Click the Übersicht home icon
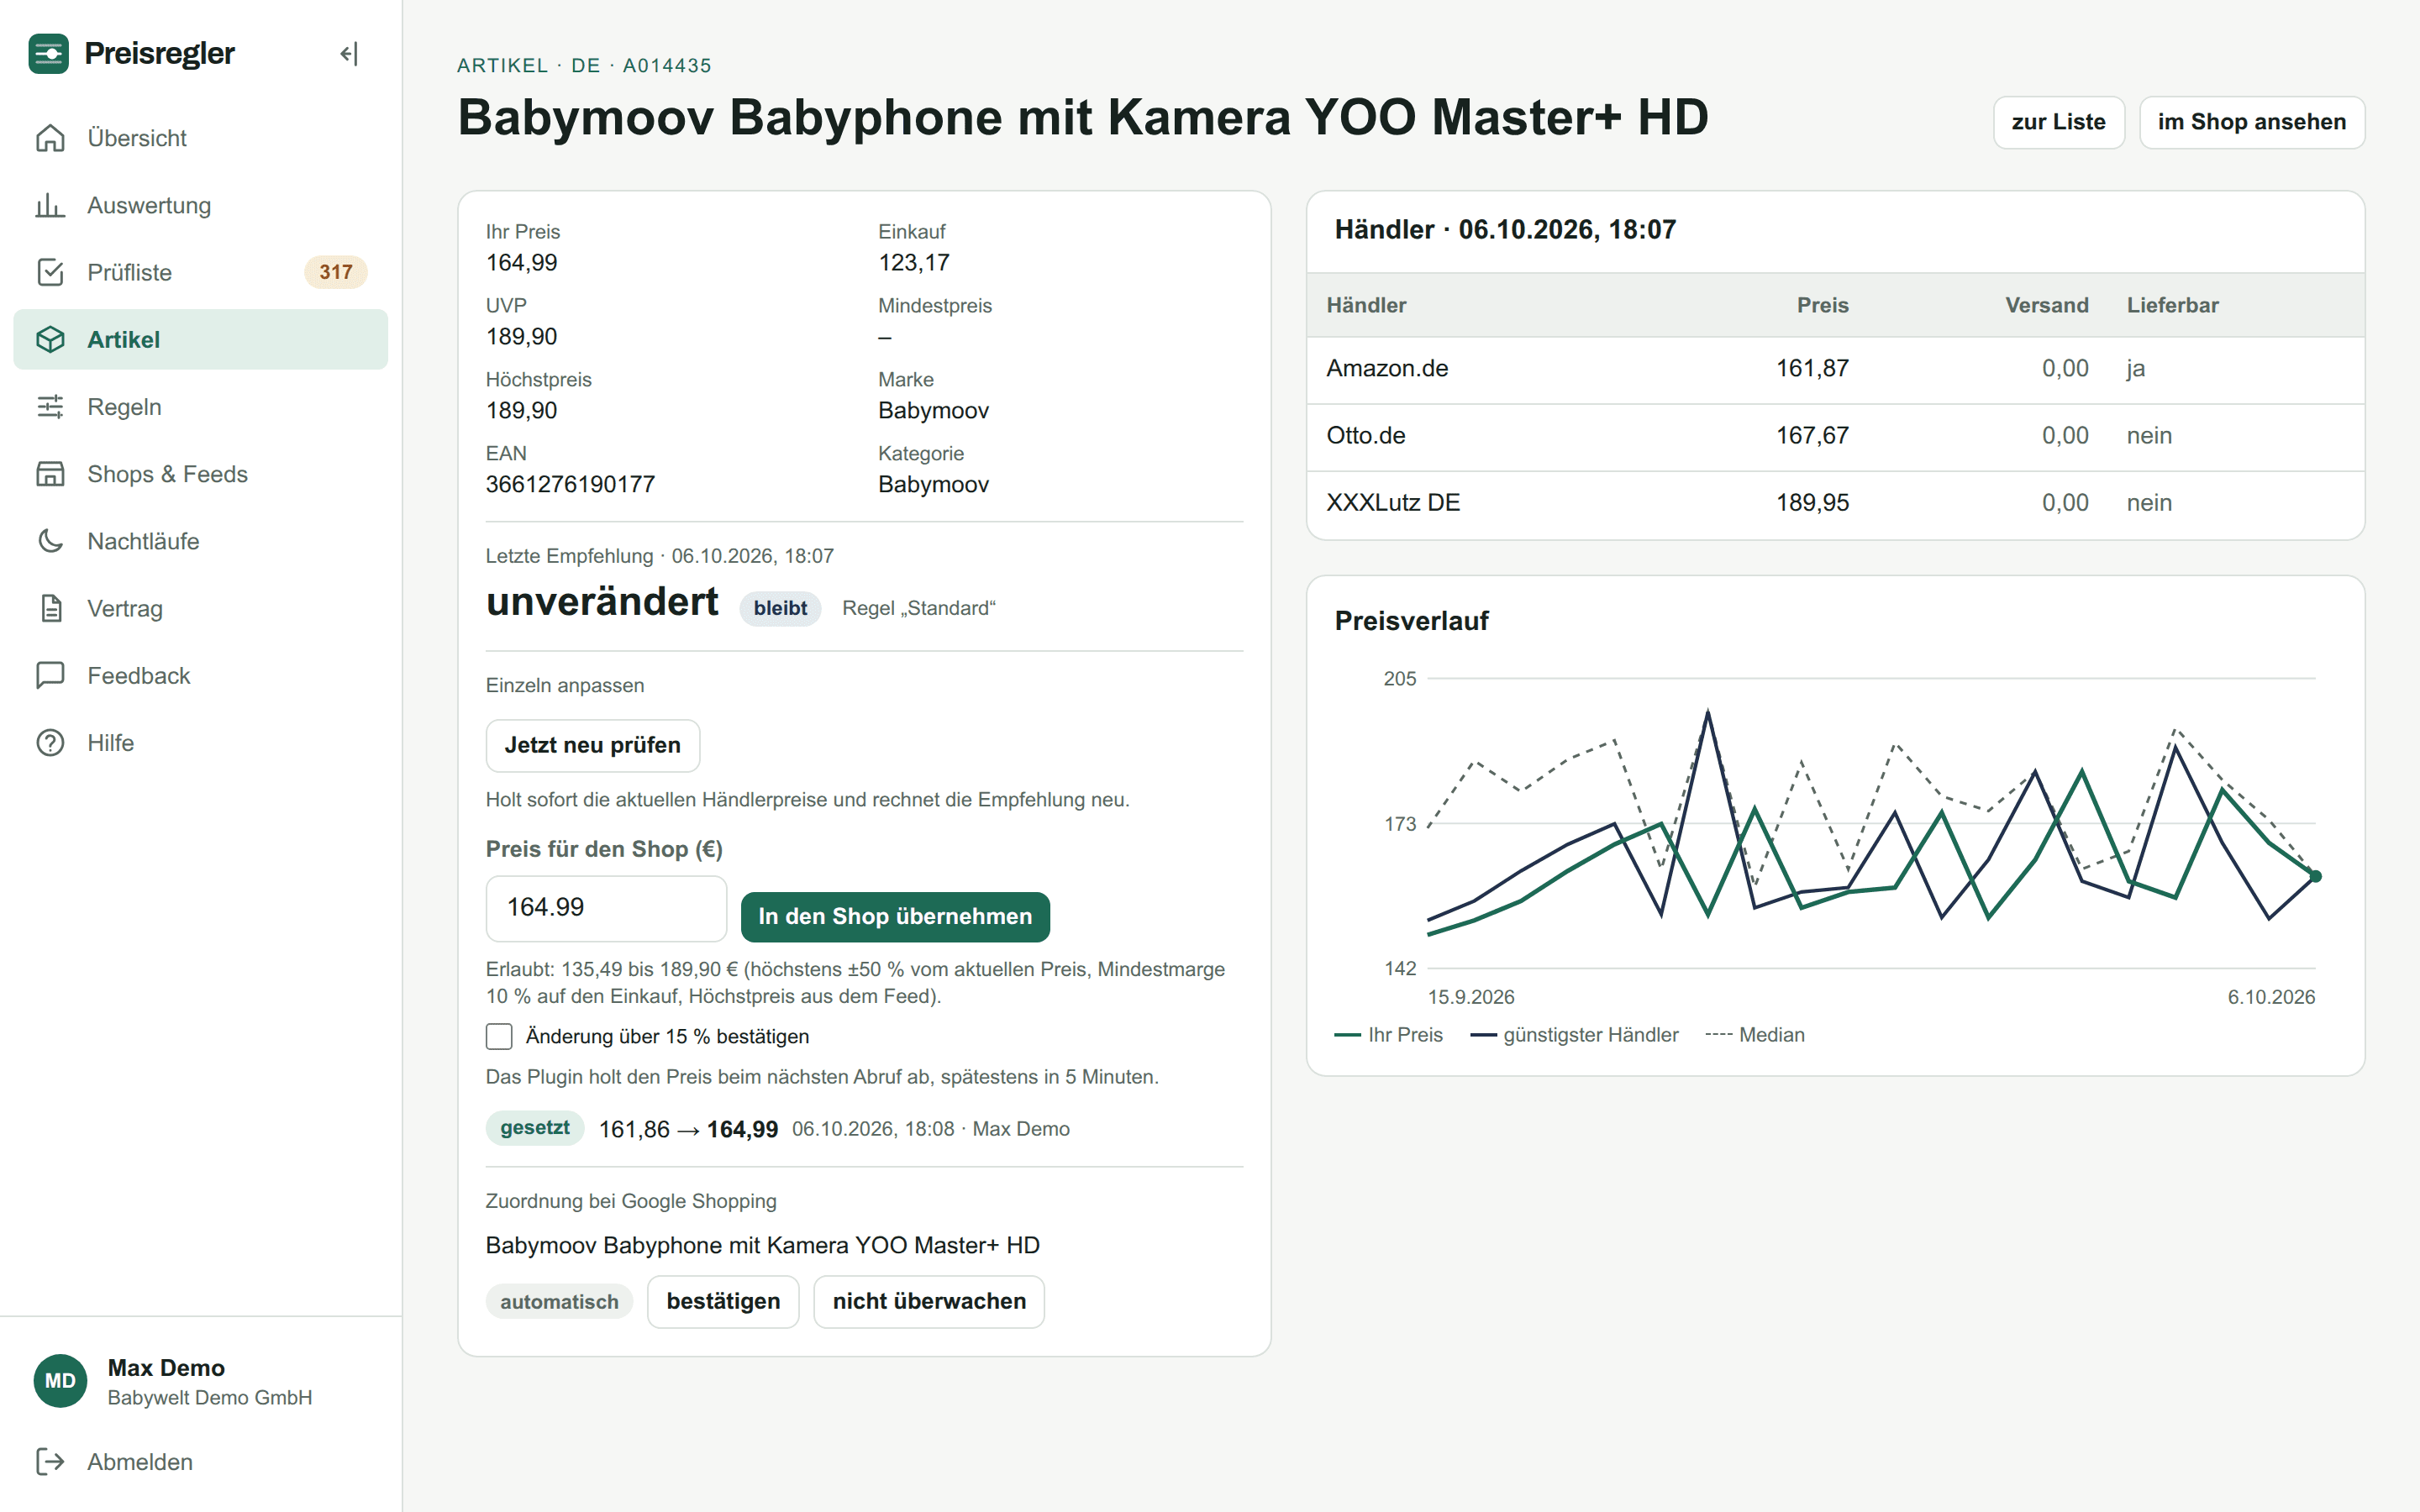2420x1512 pixels. pos(50,138)
